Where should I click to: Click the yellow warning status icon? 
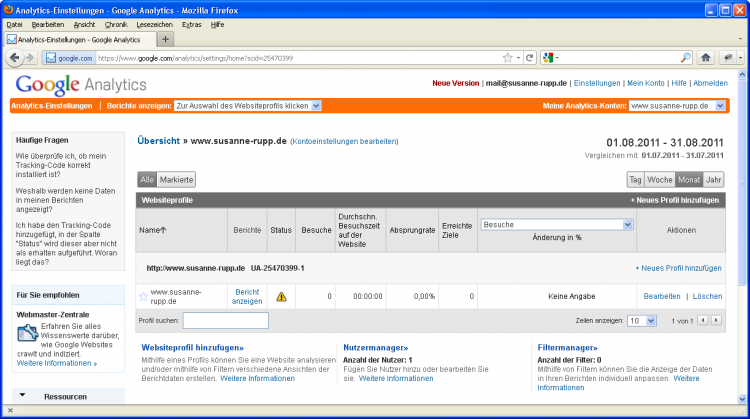pyautogui.click(x=281, y=297)
